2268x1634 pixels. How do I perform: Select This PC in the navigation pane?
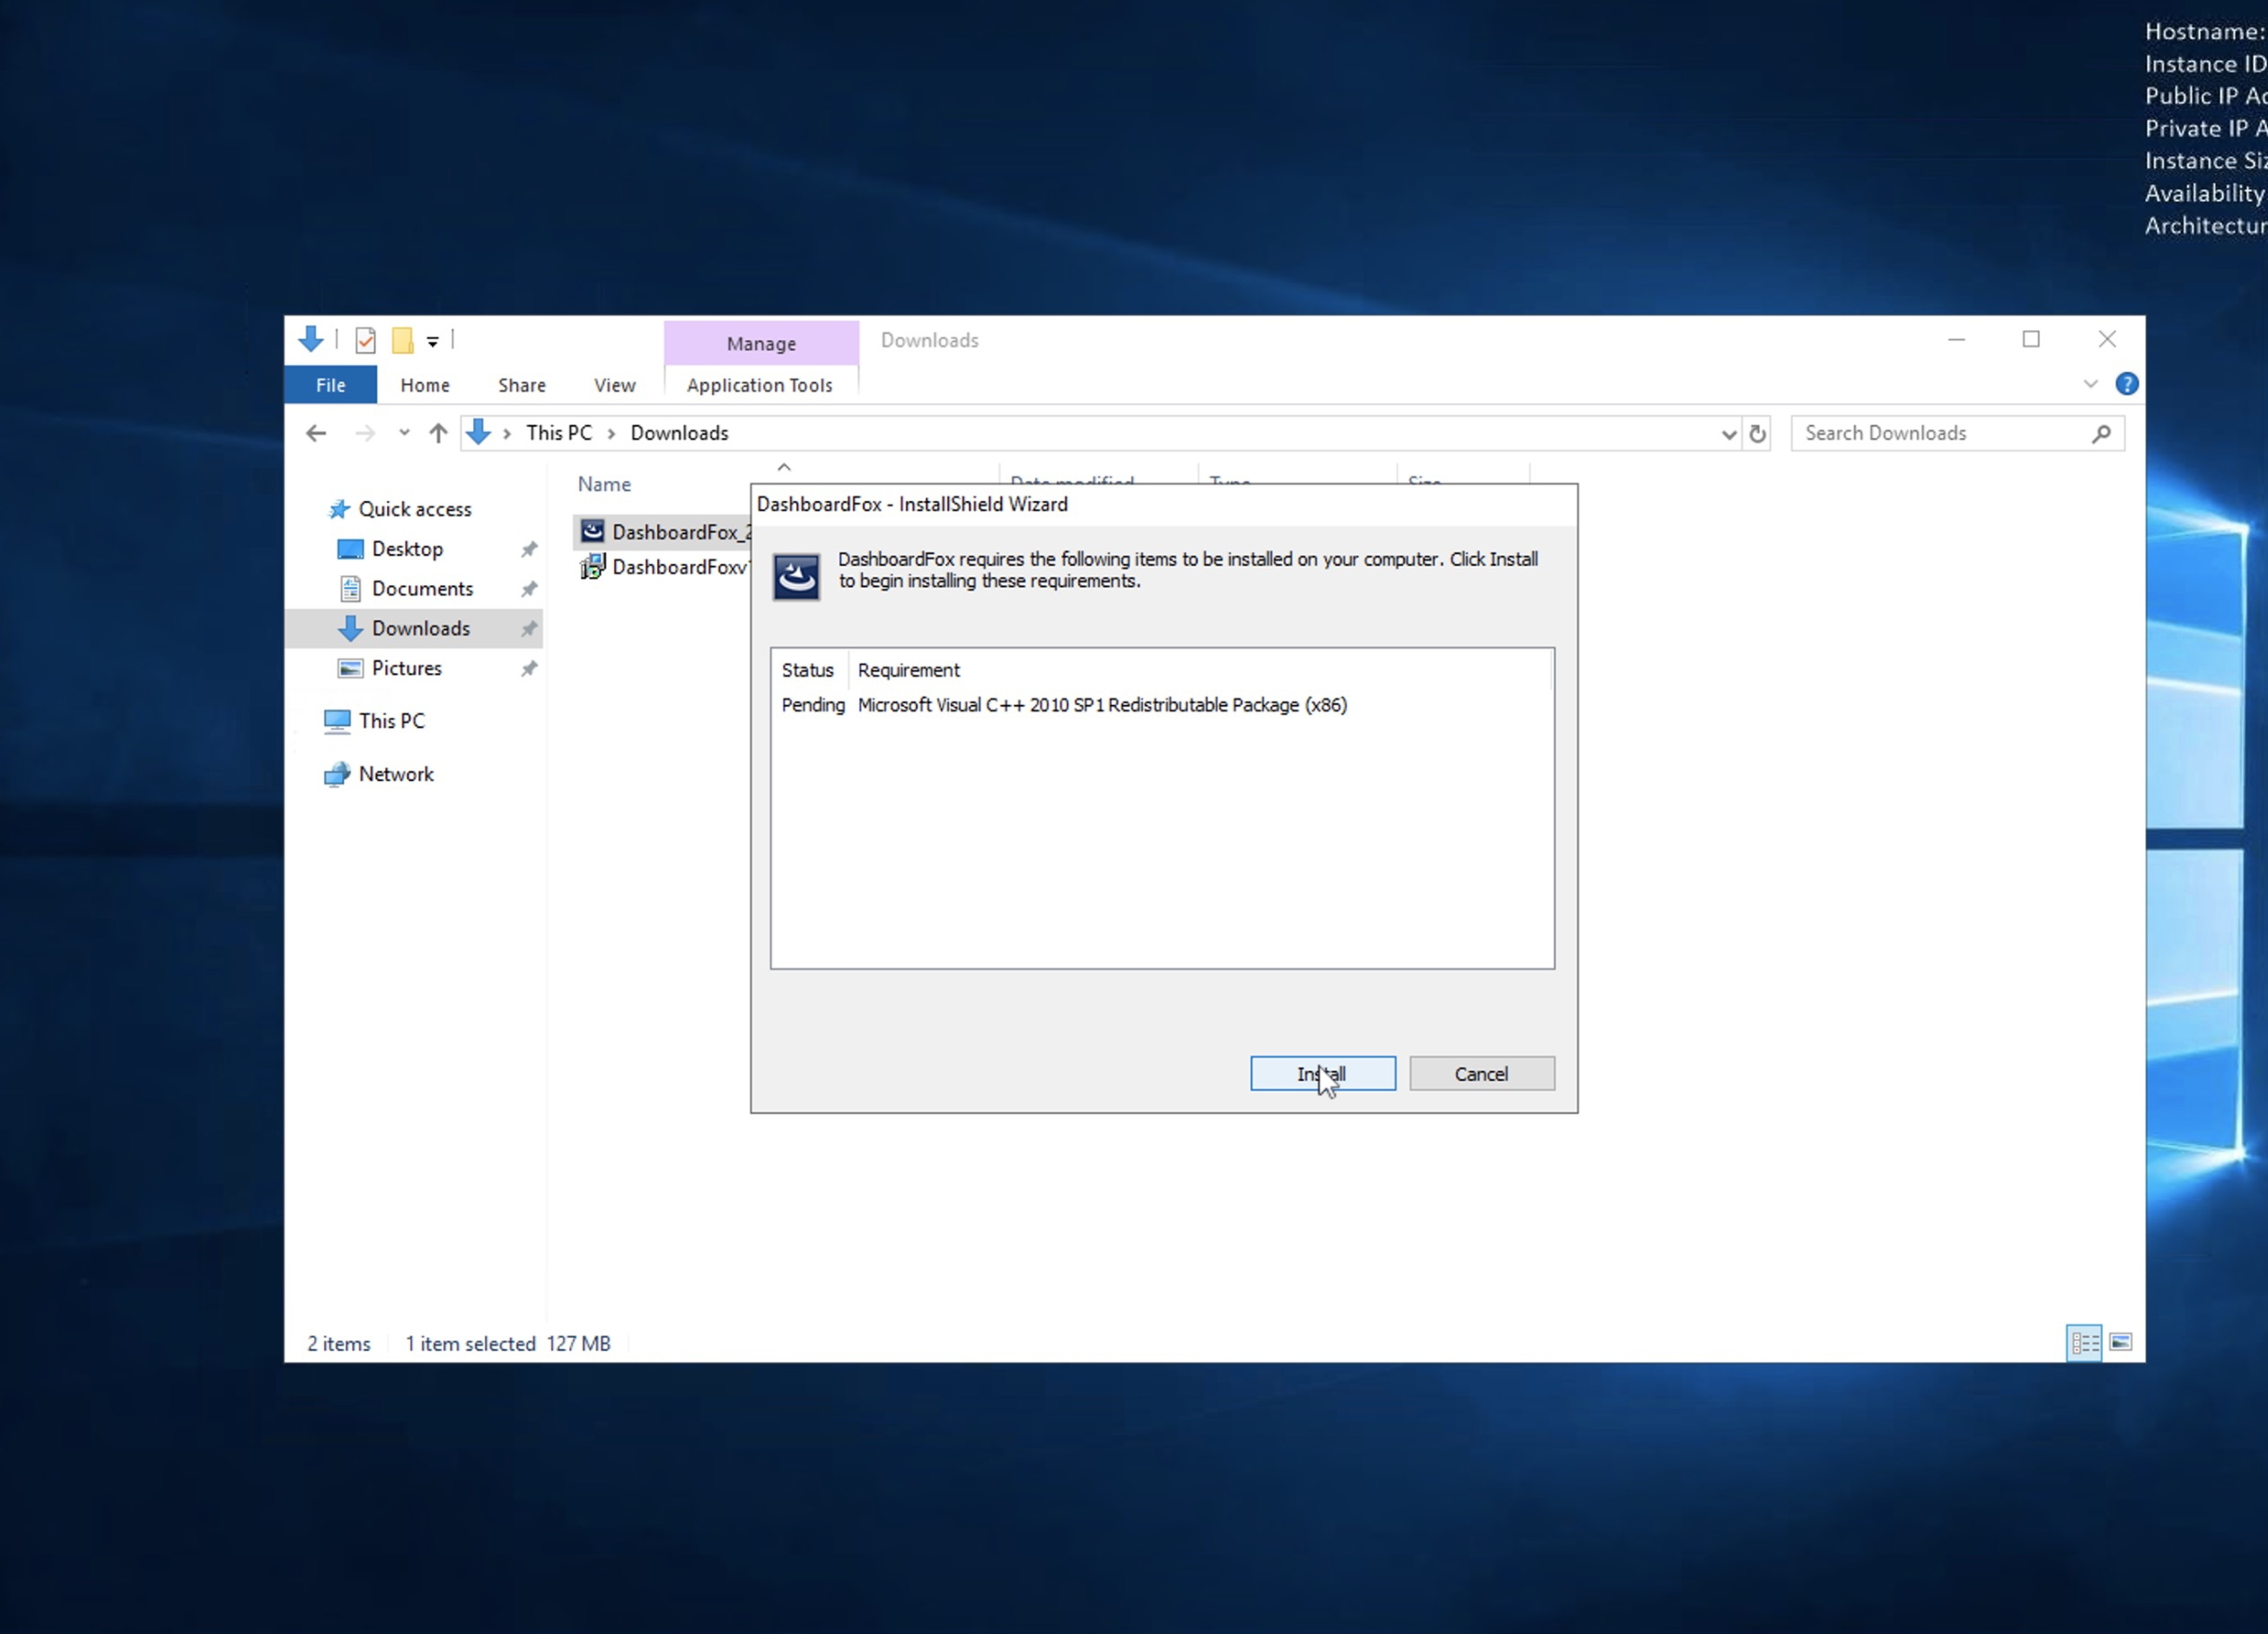click(x=391, y=721)
